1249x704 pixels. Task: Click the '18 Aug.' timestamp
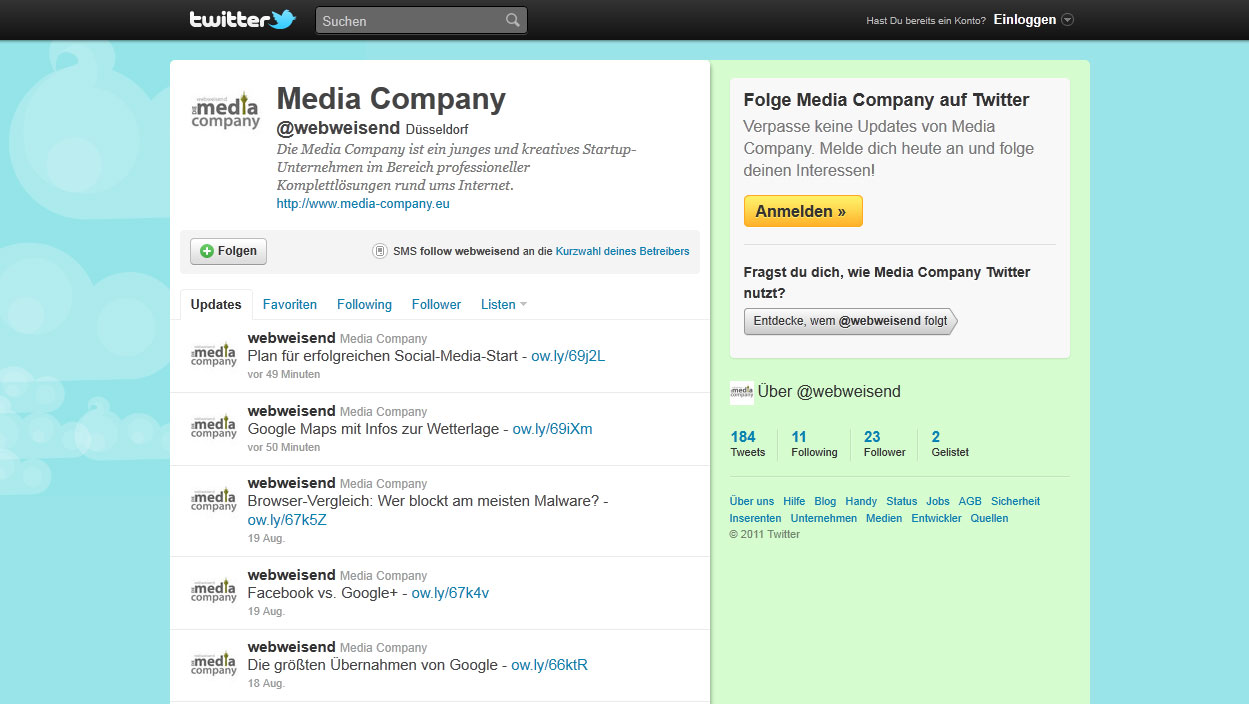click(x=266, y=683)
